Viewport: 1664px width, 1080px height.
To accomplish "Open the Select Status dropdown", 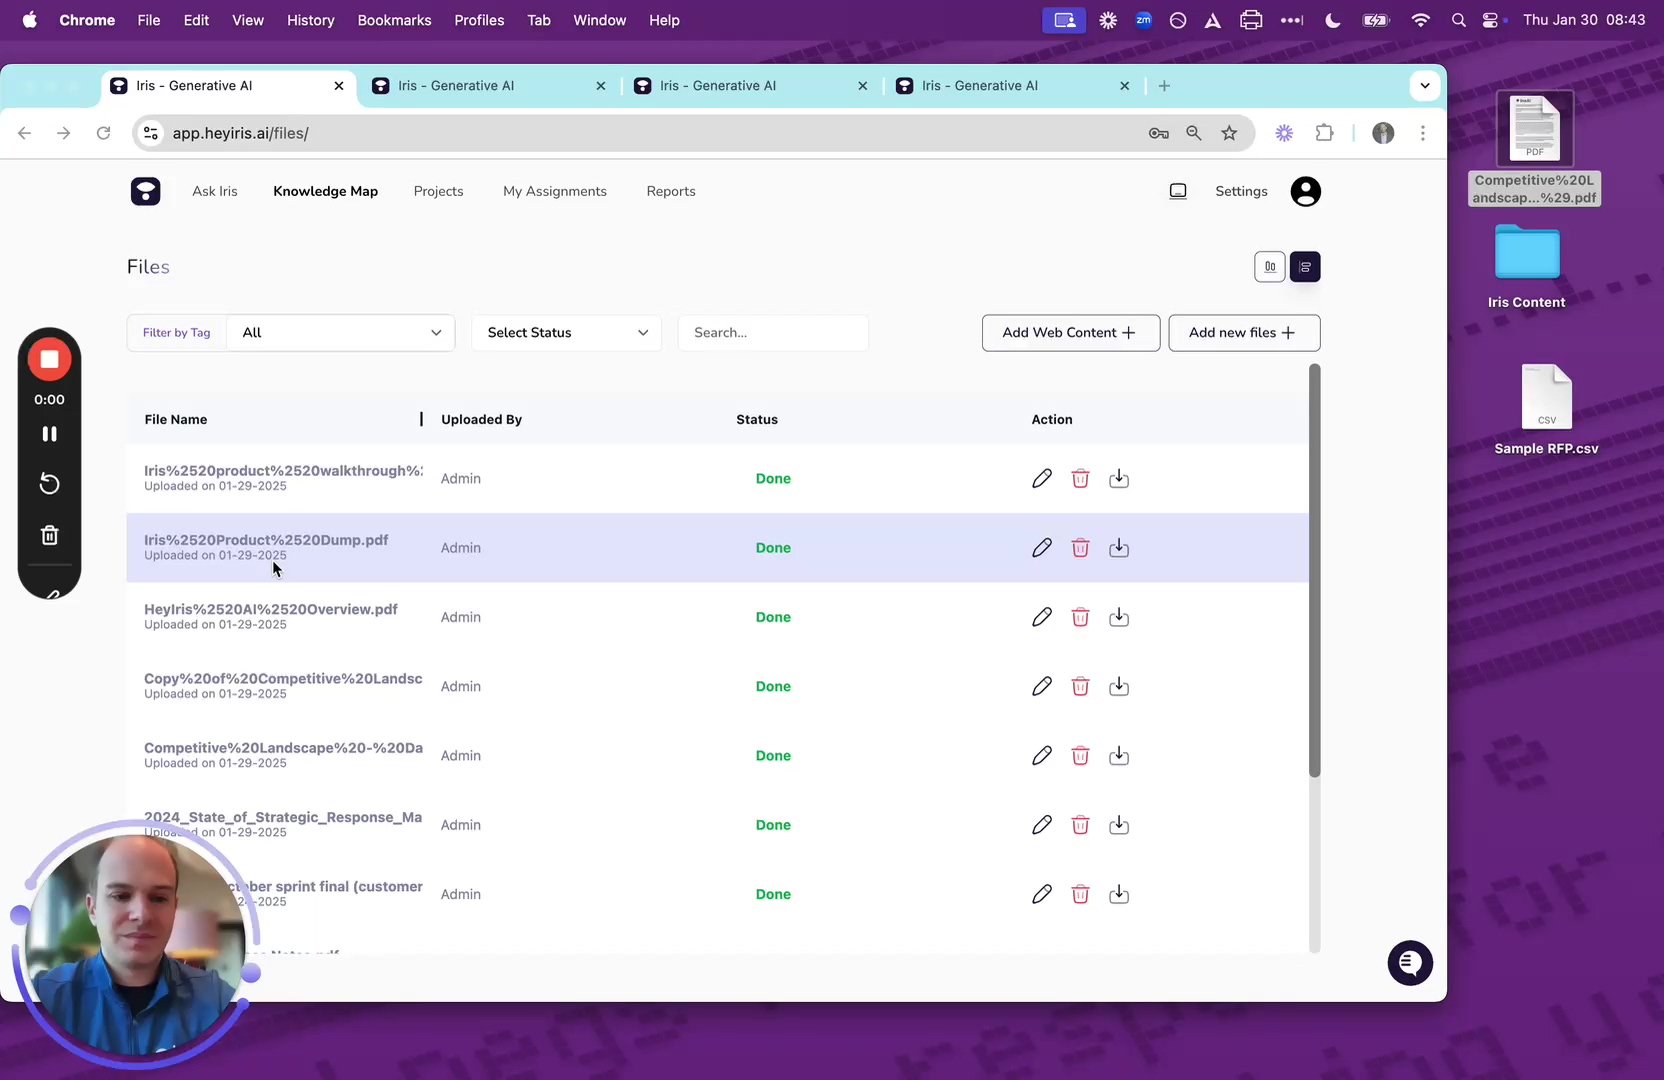I will pos(566,333).
